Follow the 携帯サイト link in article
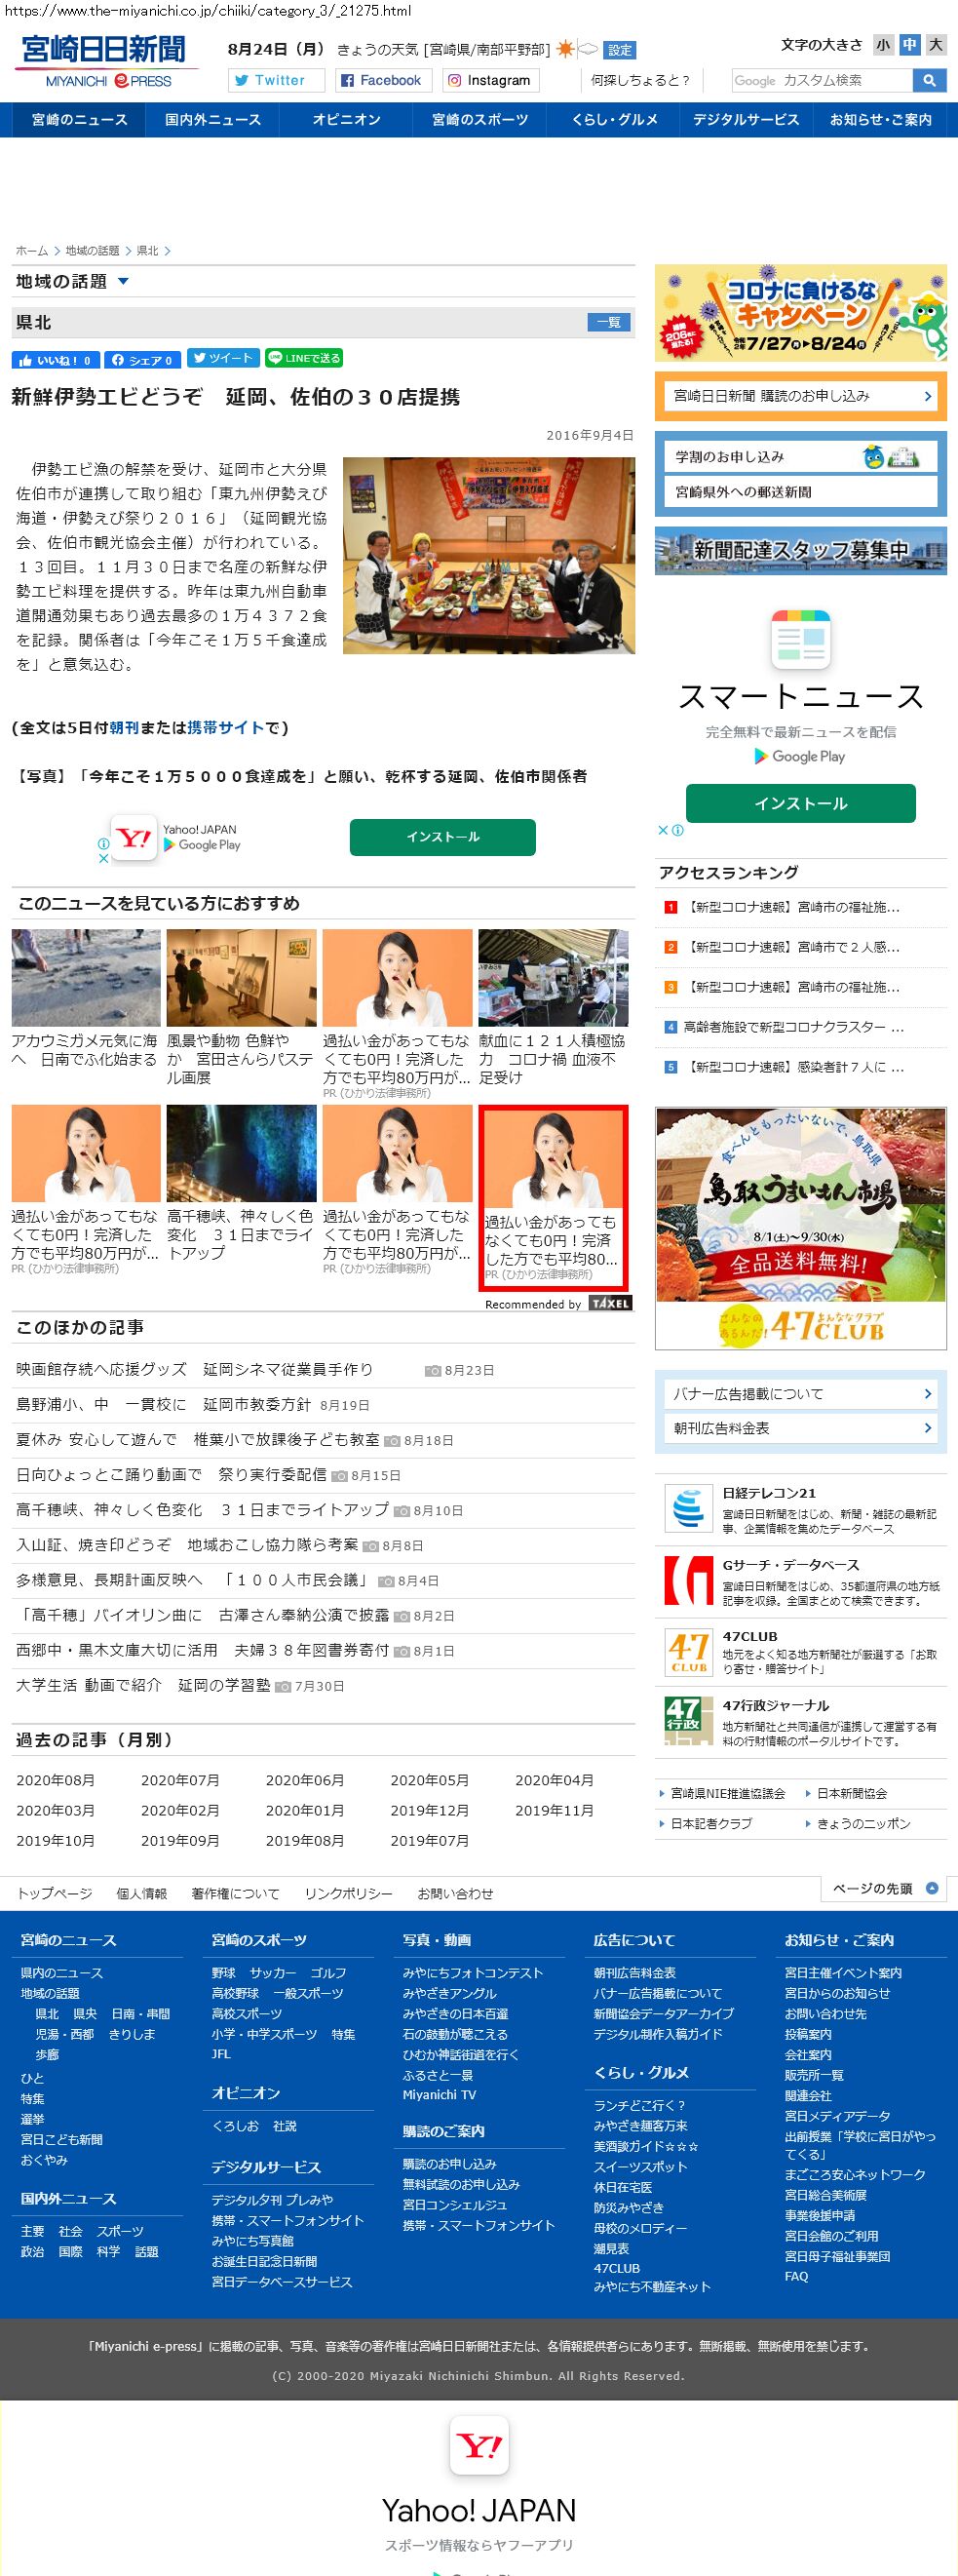Image resolution: width=958 pixels, height=2576 pixels. click(226, 728)
